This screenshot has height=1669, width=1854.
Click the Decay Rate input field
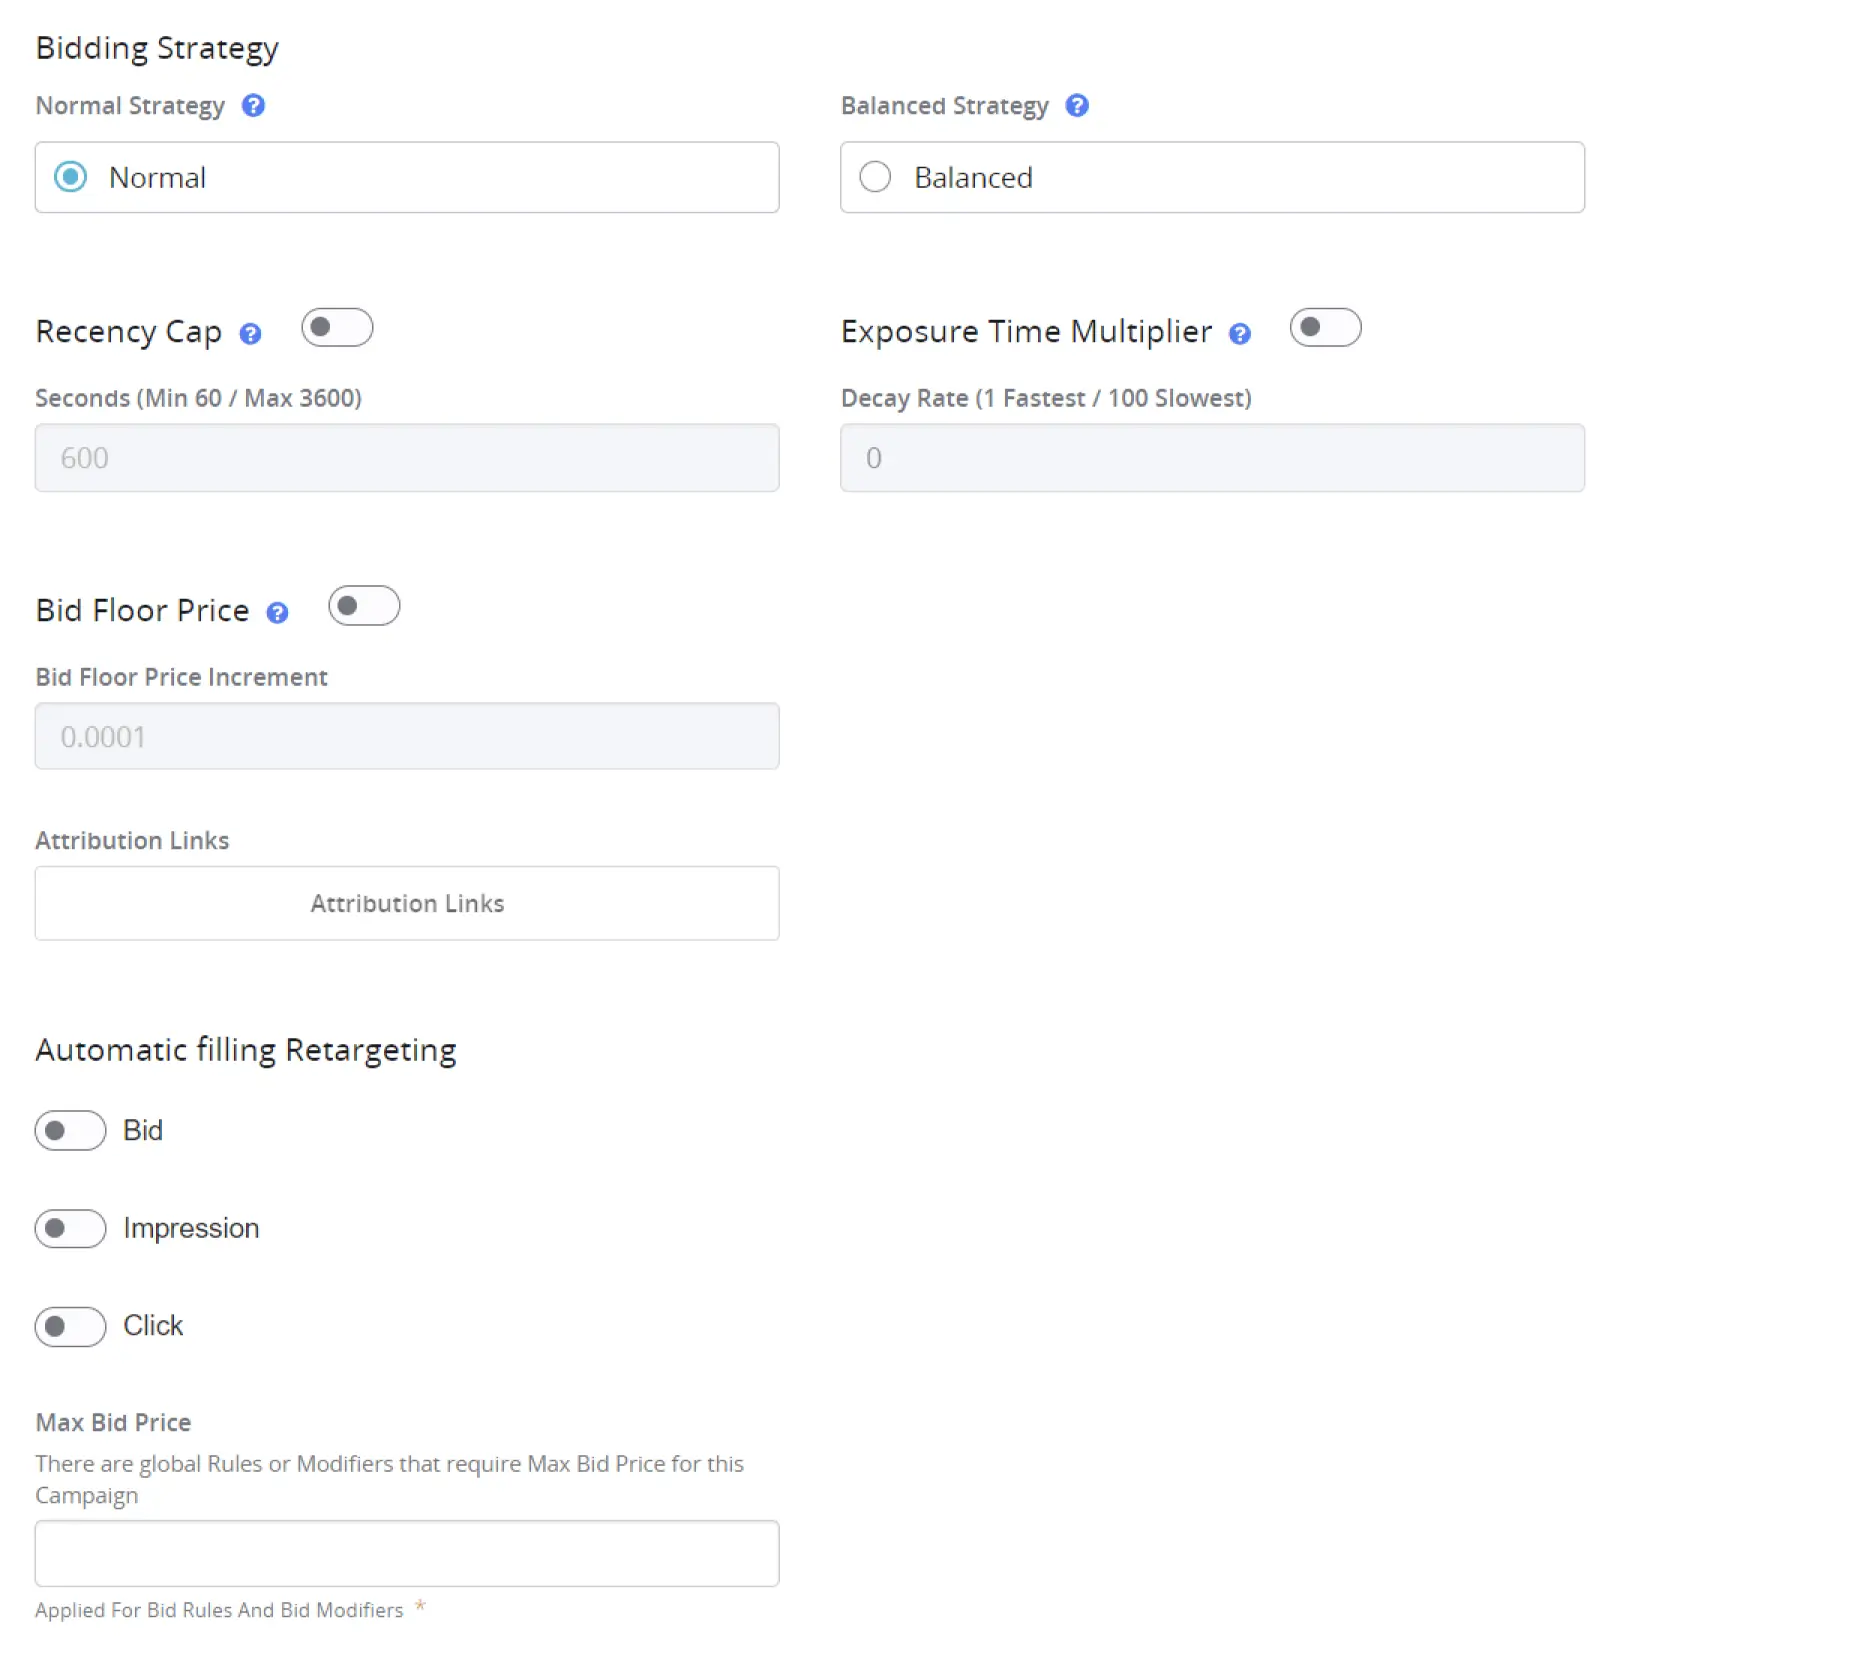pos(1212,458)
